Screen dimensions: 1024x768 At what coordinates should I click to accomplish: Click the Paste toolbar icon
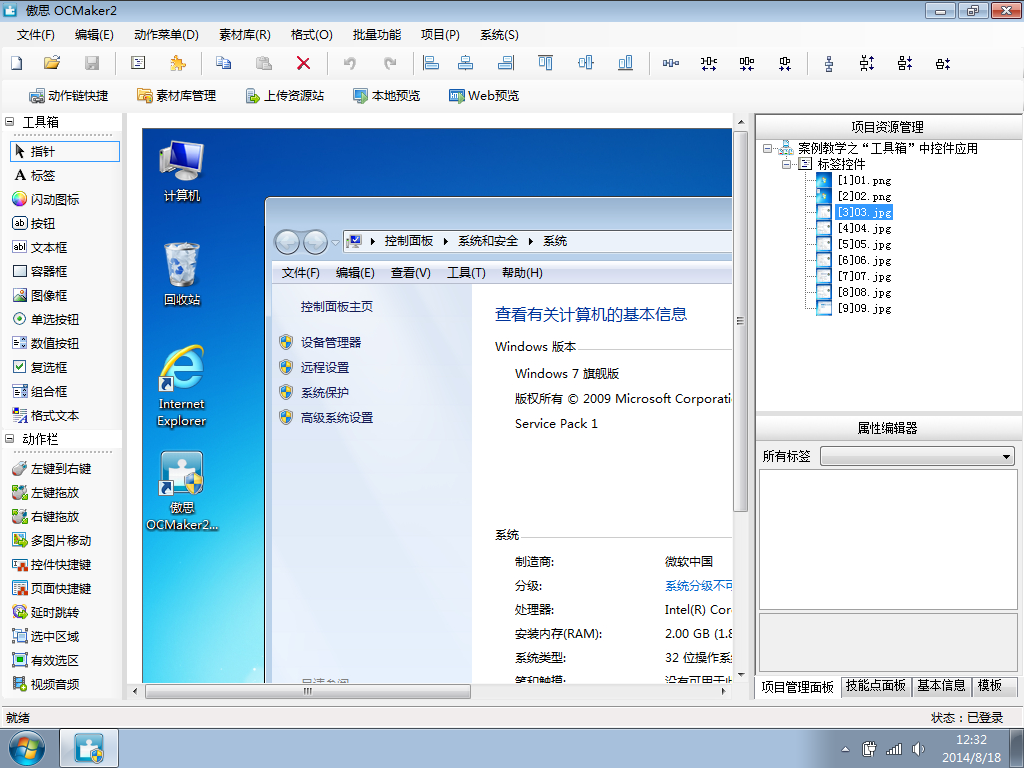pyautogui.click(x=263, y=63)
